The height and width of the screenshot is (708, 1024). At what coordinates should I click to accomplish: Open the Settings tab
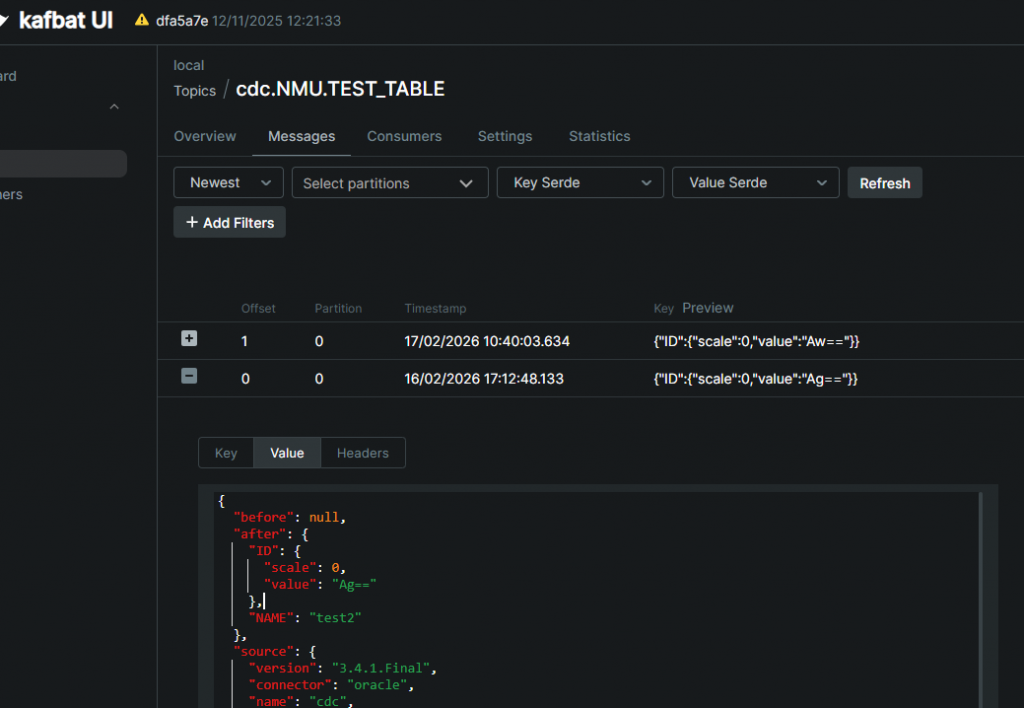pyautogui.click(x=505, y=136)
